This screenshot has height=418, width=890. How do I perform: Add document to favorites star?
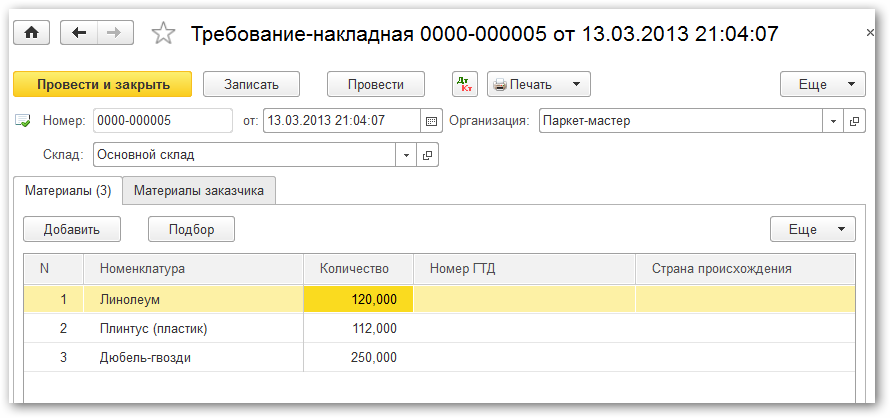(x=163, y=34)
